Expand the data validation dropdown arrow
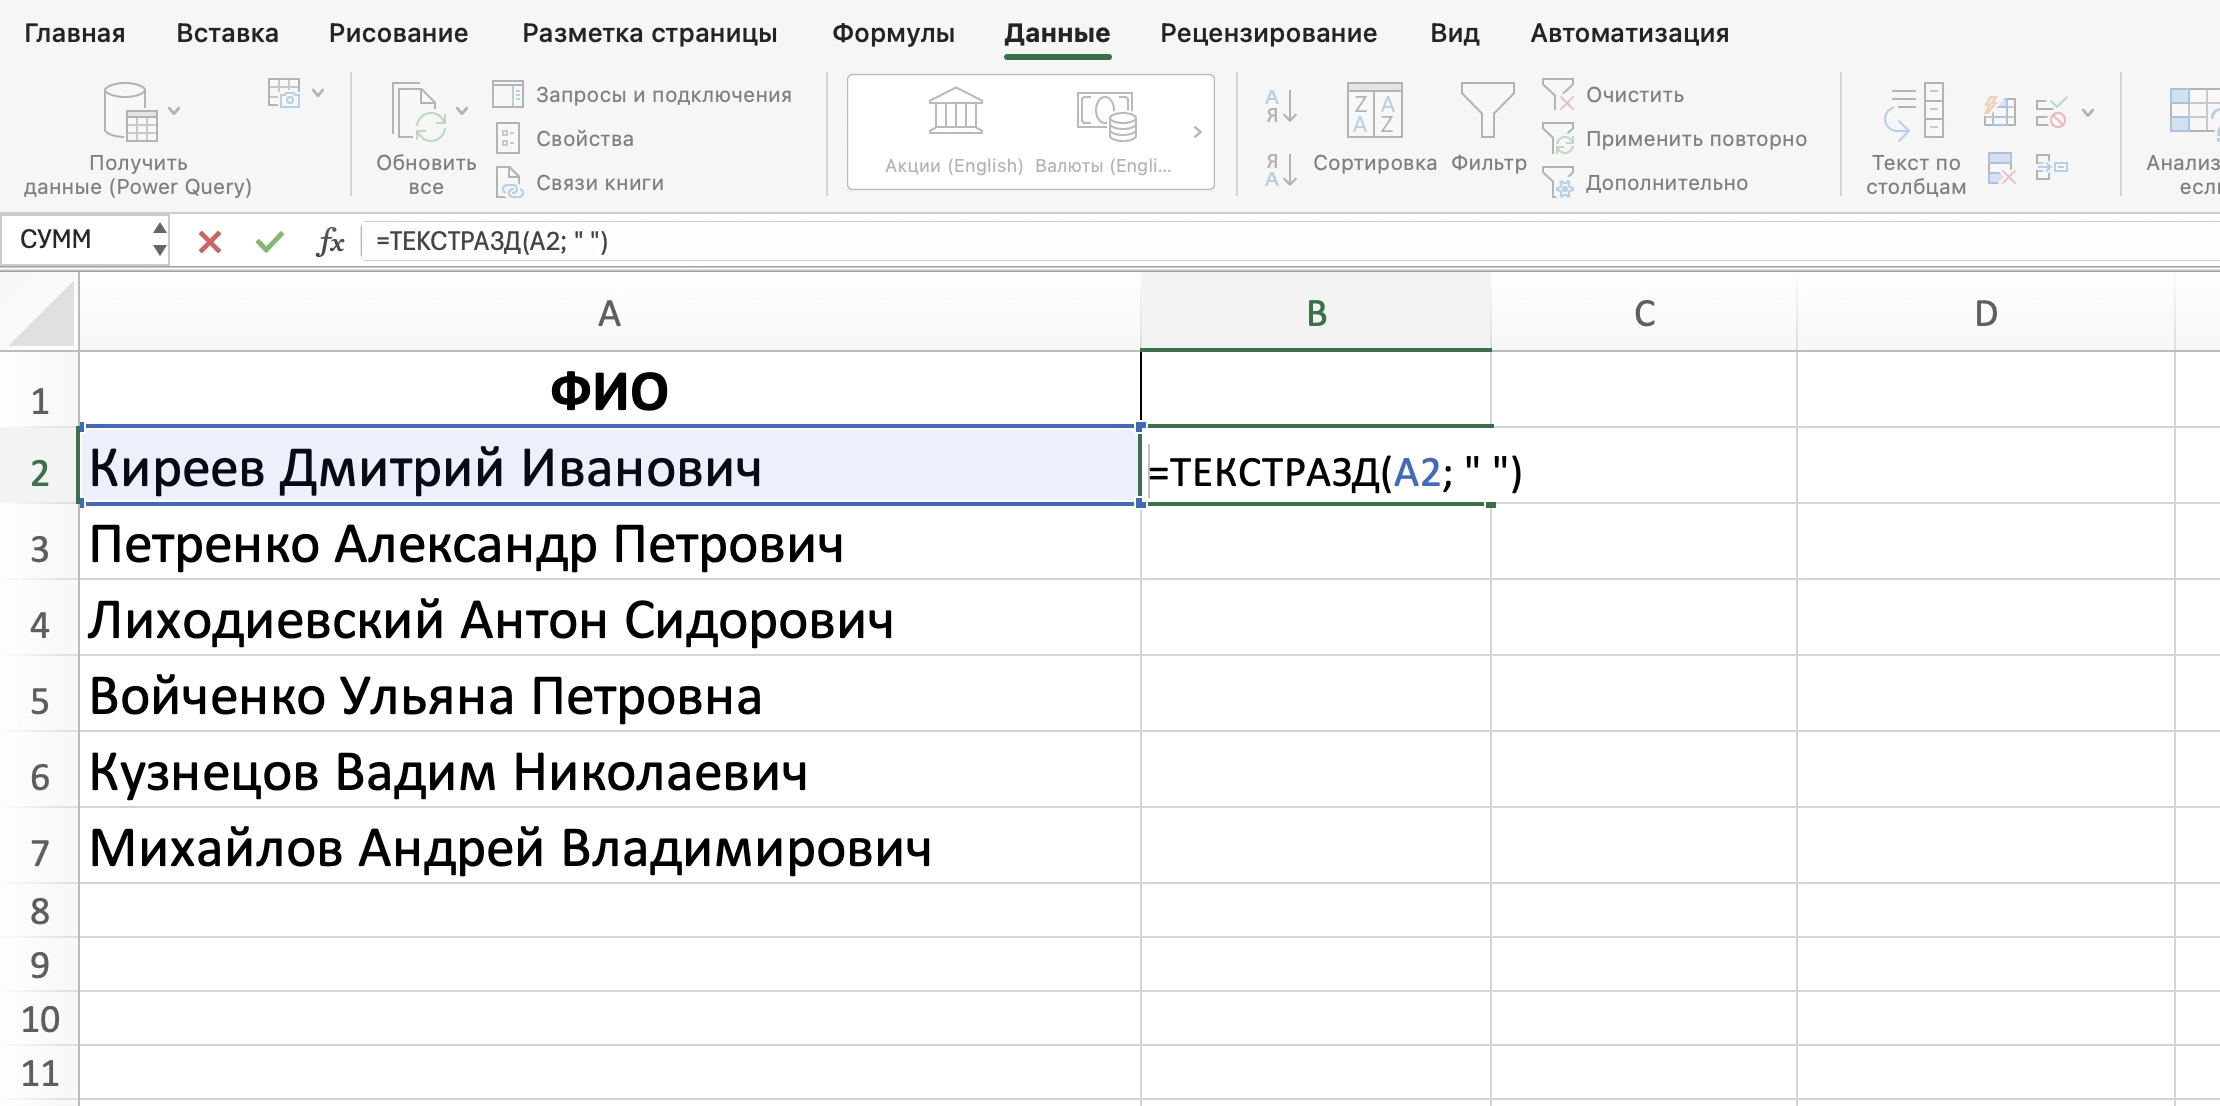Image resolution: width=2220 pixels, height=1106 pixels. coord(2087,112)
